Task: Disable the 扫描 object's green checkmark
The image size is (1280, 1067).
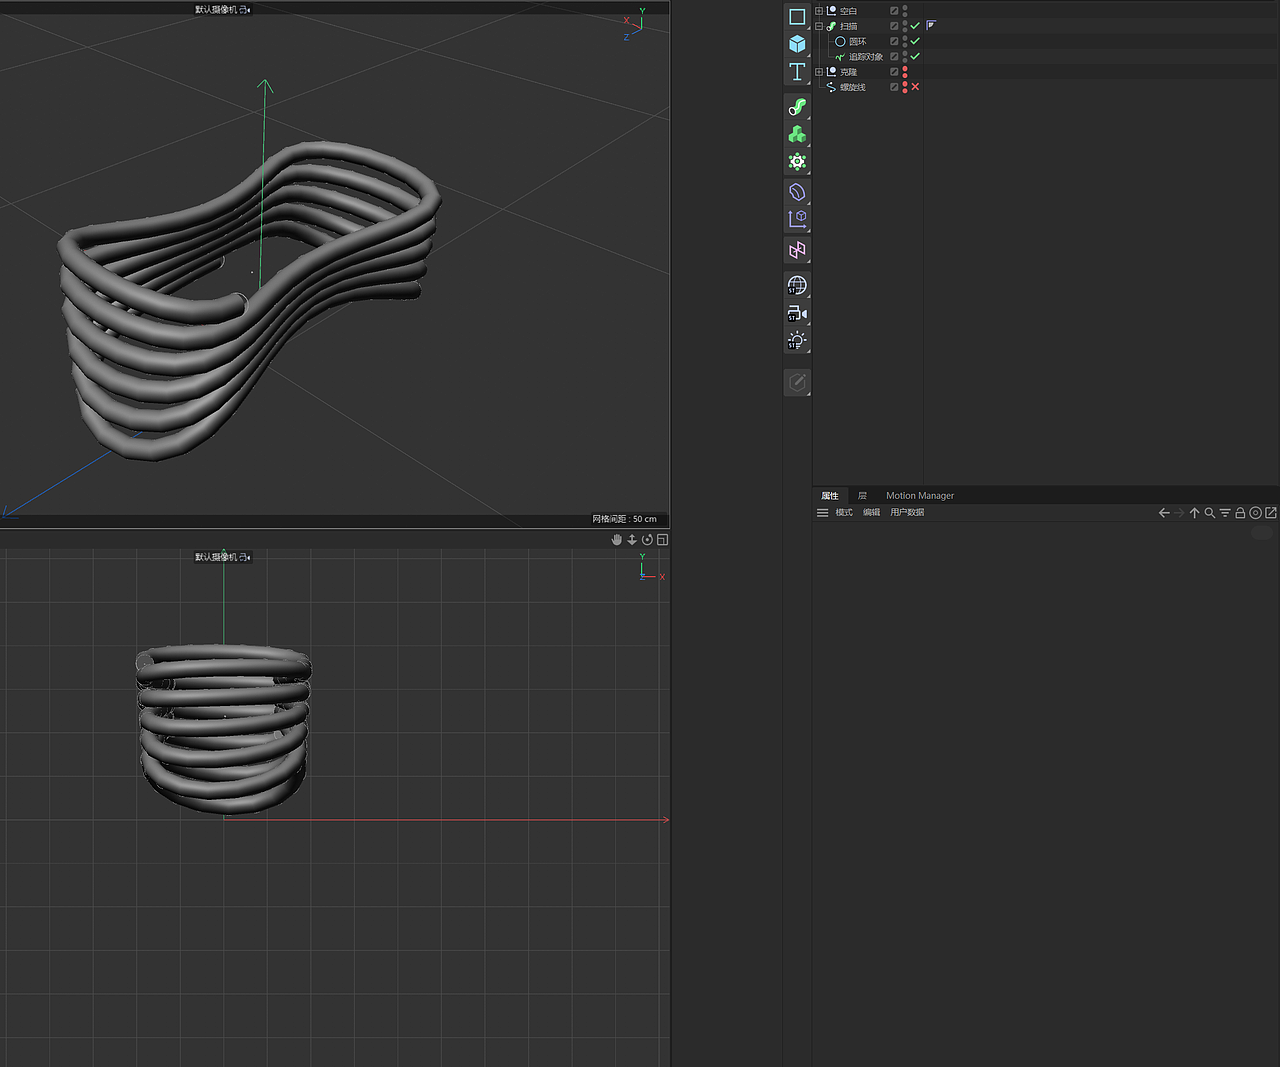Action: [913, 26]
